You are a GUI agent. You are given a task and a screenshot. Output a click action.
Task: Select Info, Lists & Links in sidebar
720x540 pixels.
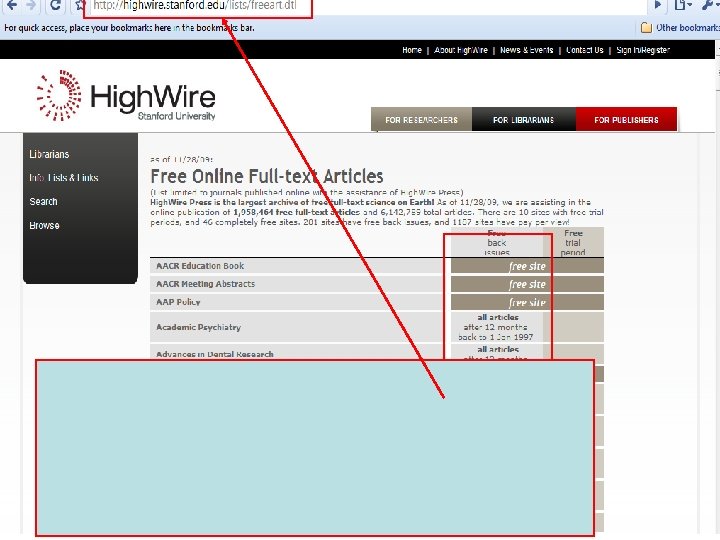pyautogui.click(x=64, y=178)
